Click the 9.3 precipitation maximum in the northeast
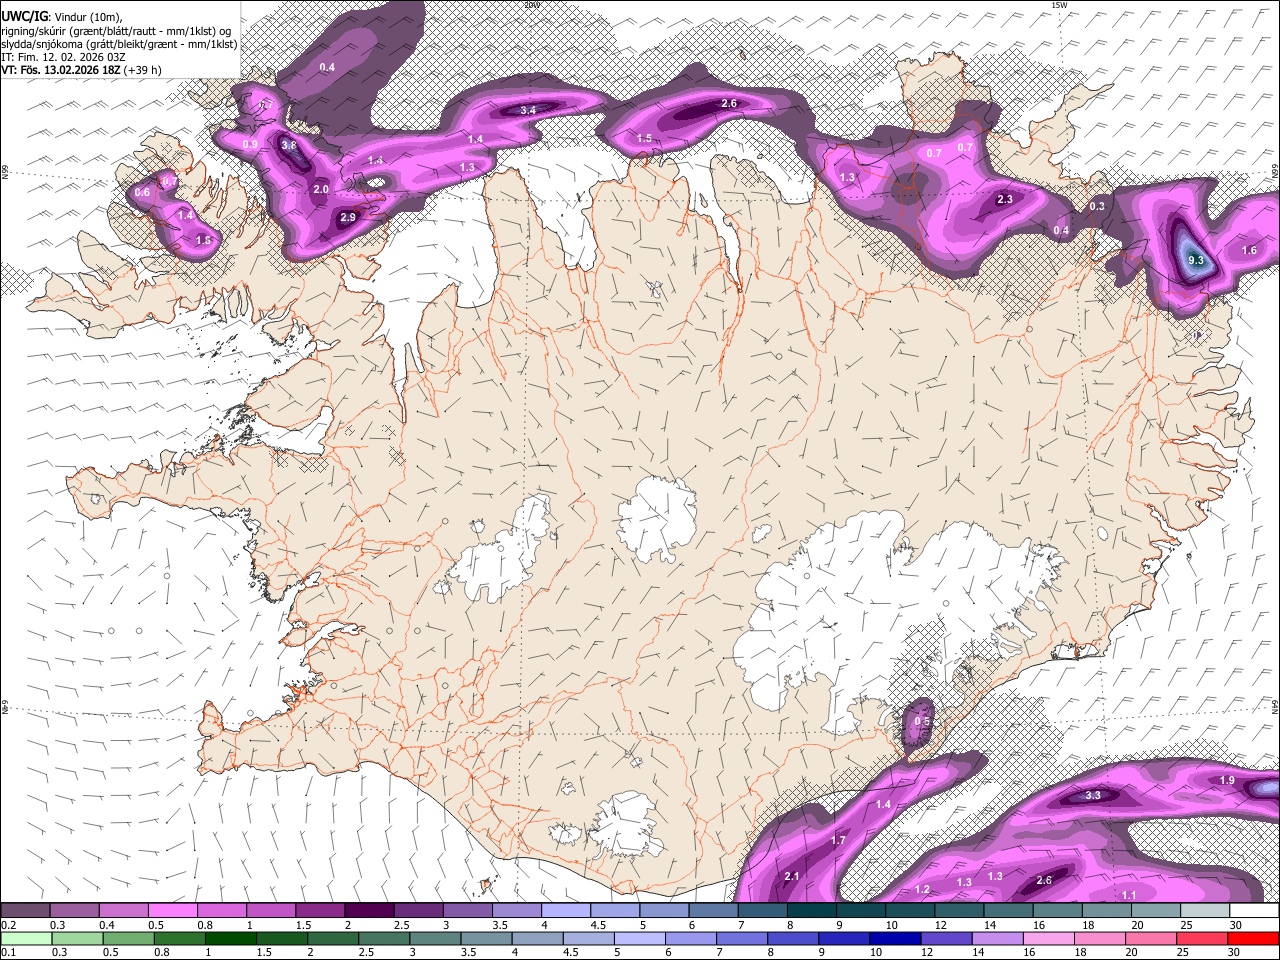This screenshot has width=1280, height=960. tap(1196, 260)
